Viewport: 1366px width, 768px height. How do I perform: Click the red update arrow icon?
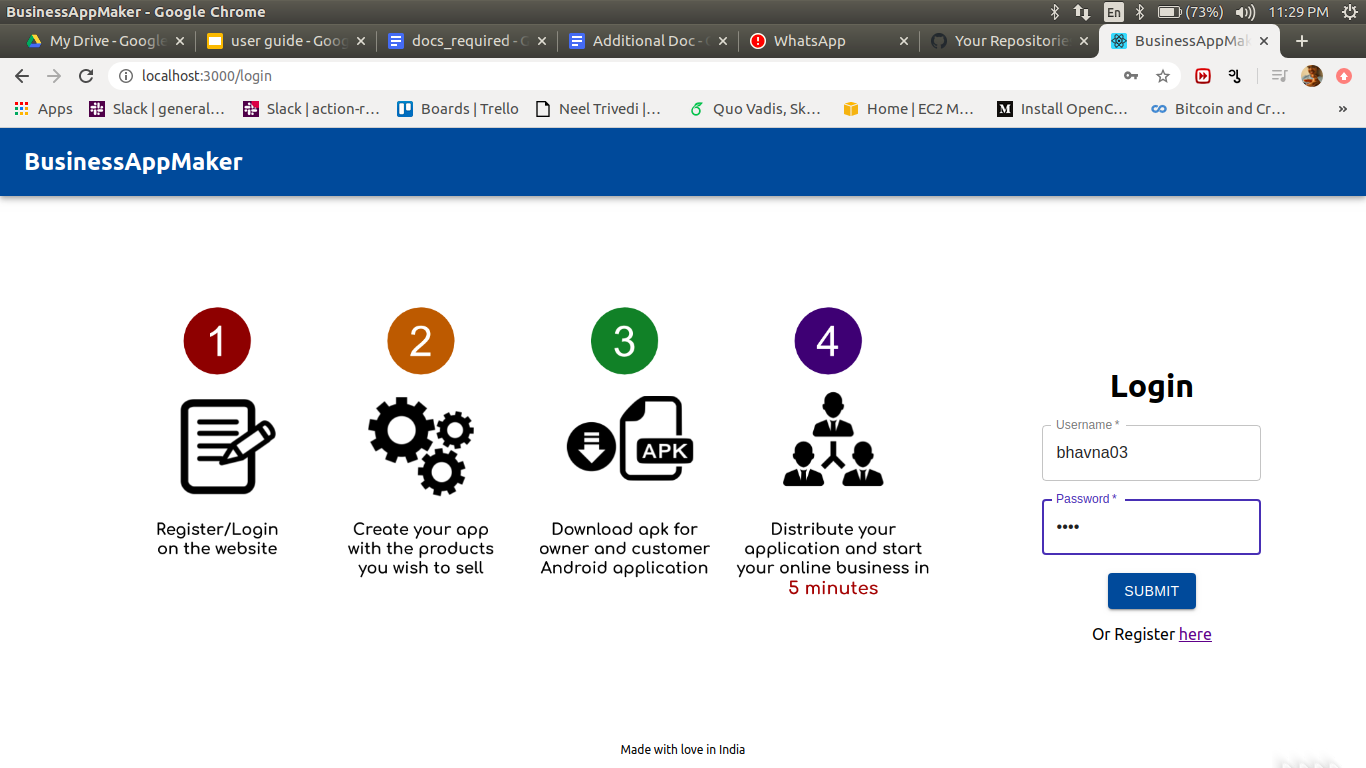point(1344,76)
